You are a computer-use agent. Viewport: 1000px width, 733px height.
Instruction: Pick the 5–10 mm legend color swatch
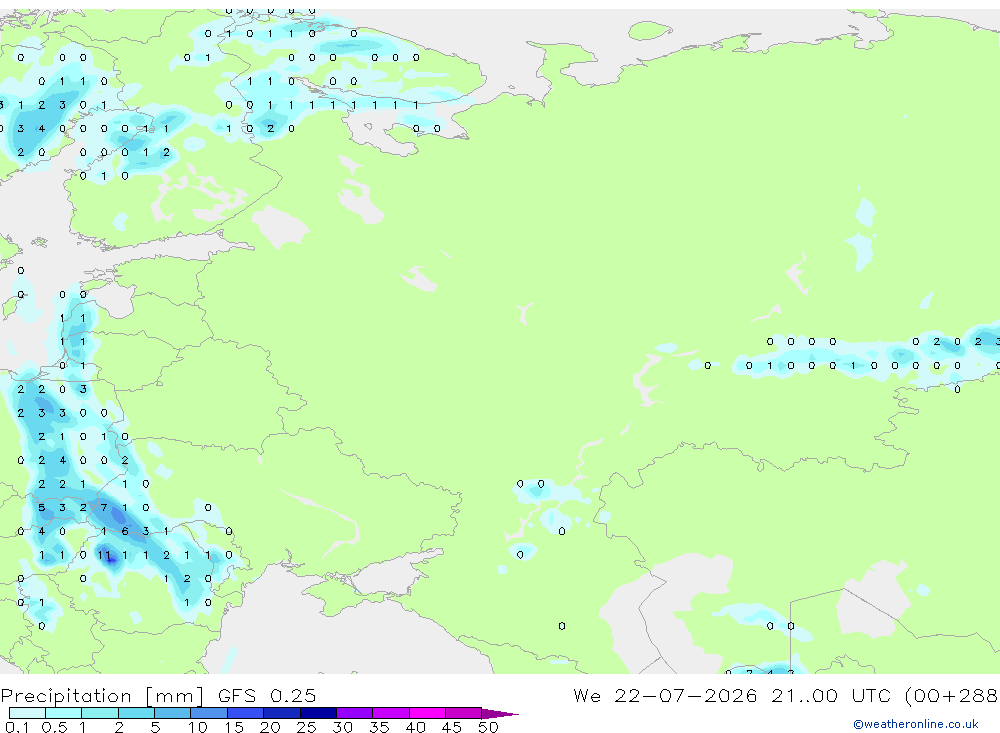click(x=173, y=713)
